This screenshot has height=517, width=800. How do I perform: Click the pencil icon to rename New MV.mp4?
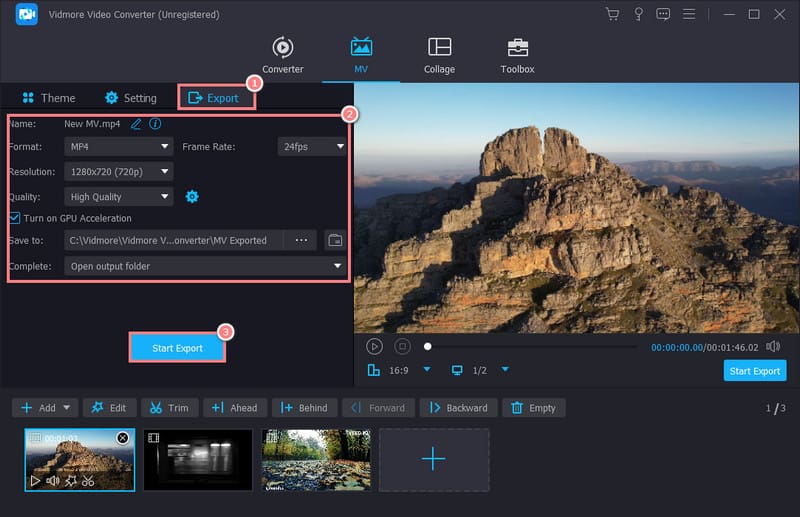136,124
